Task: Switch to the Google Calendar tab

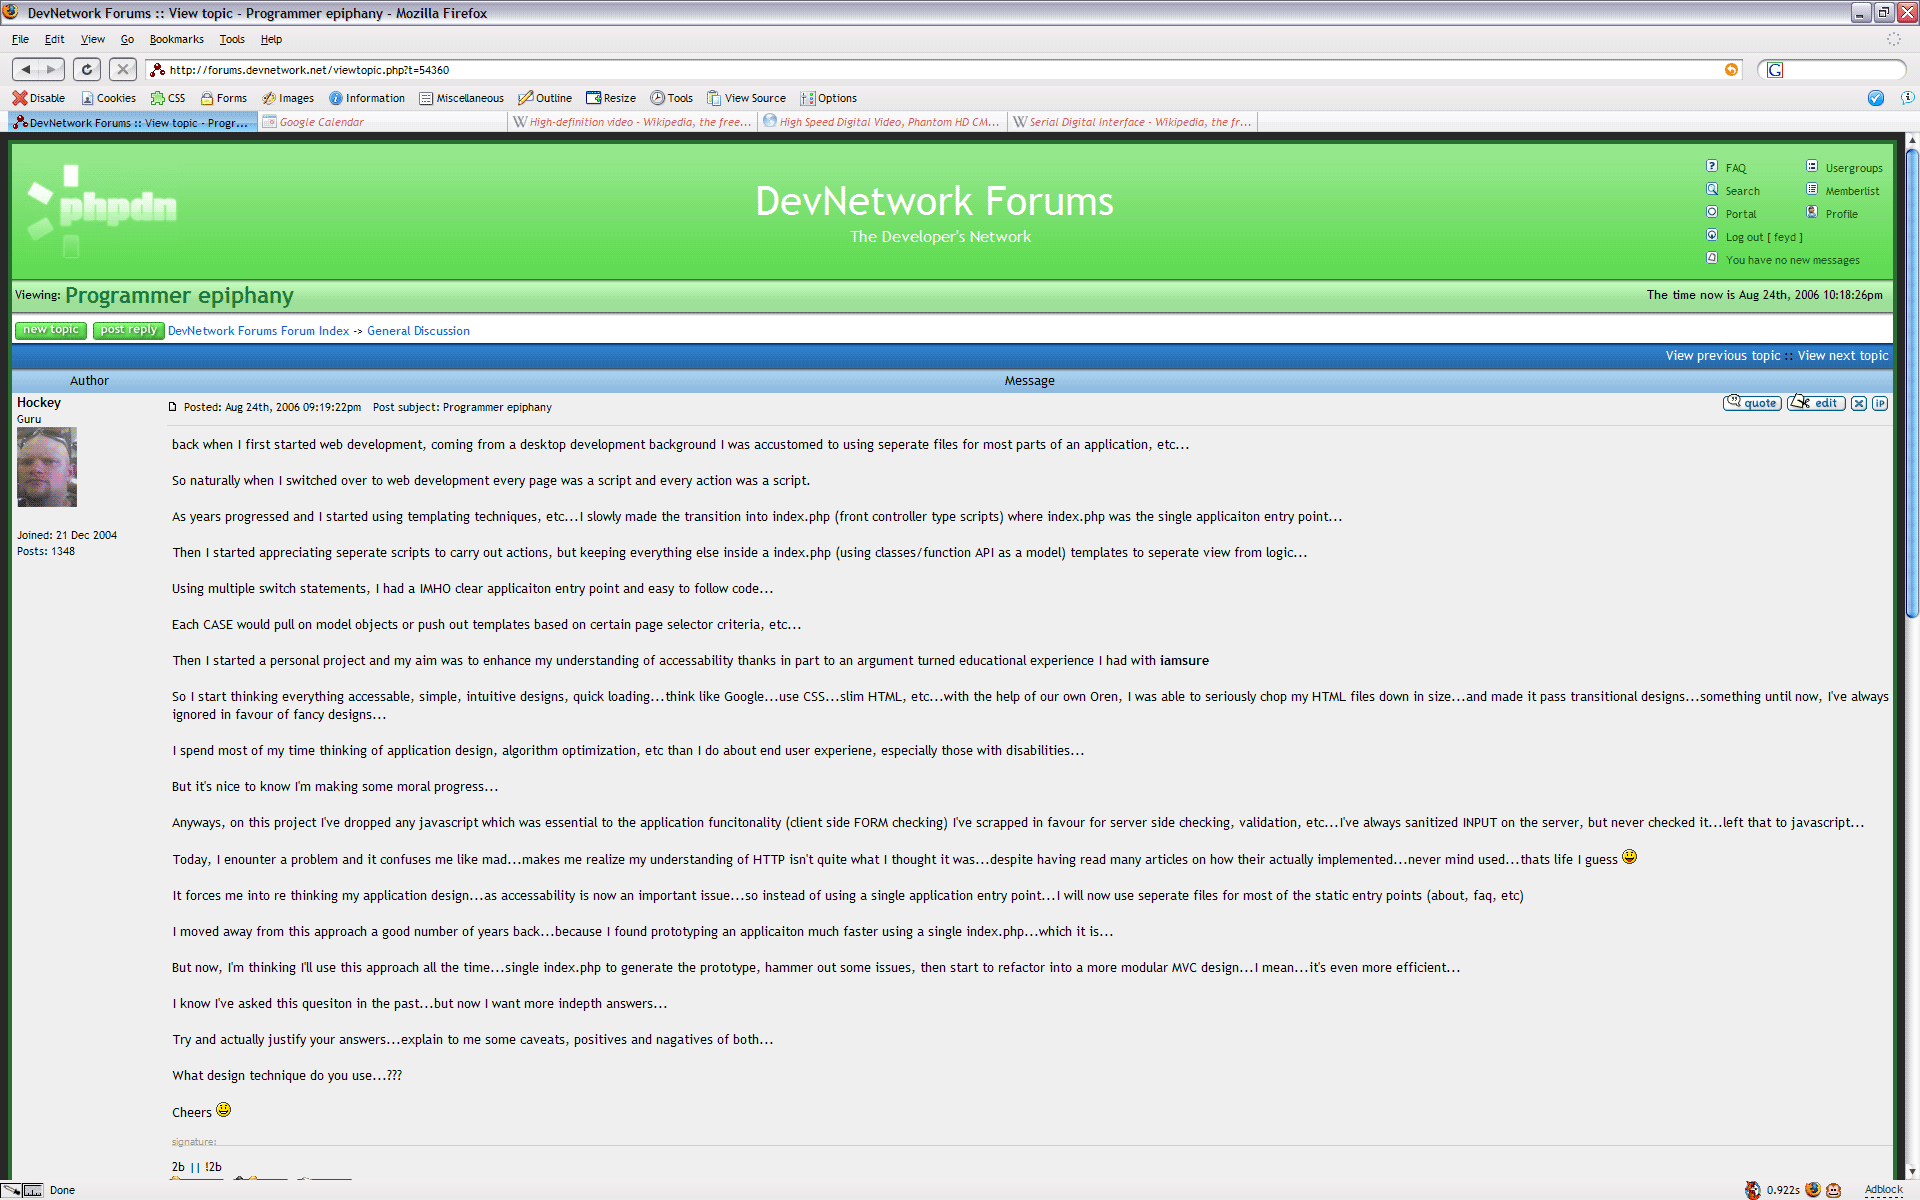Action: coord(321,122)
